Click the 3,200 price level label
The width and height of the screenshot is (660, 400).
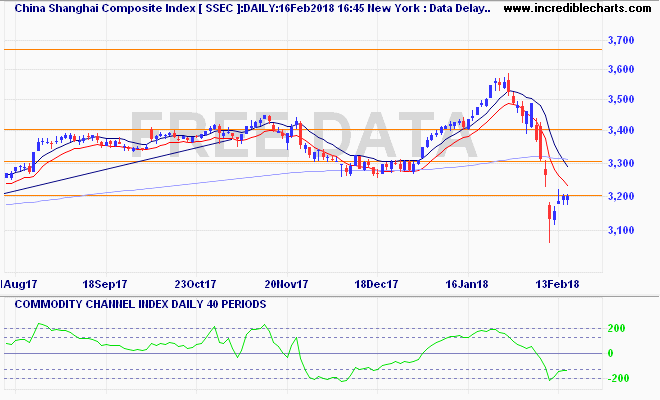pyautogui.click(x=622, y=197)
